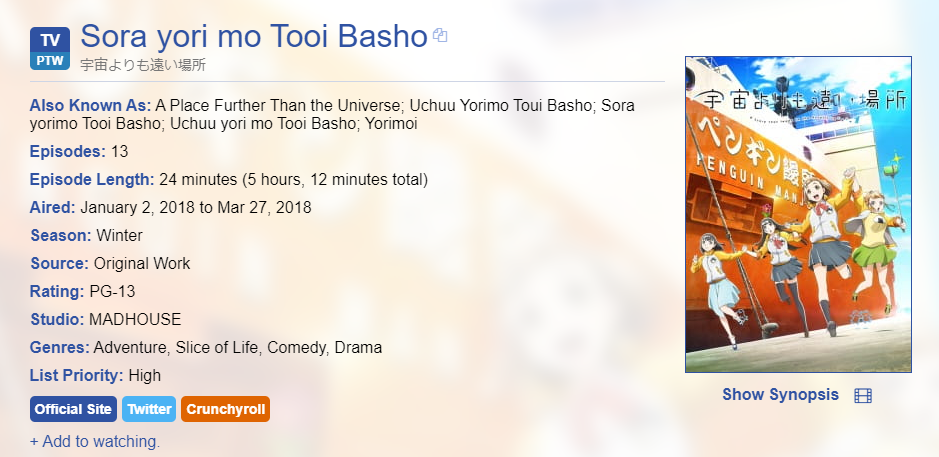Click the copy icon beside the title
This screenshot has width=939, height=457.
point(440,36)
